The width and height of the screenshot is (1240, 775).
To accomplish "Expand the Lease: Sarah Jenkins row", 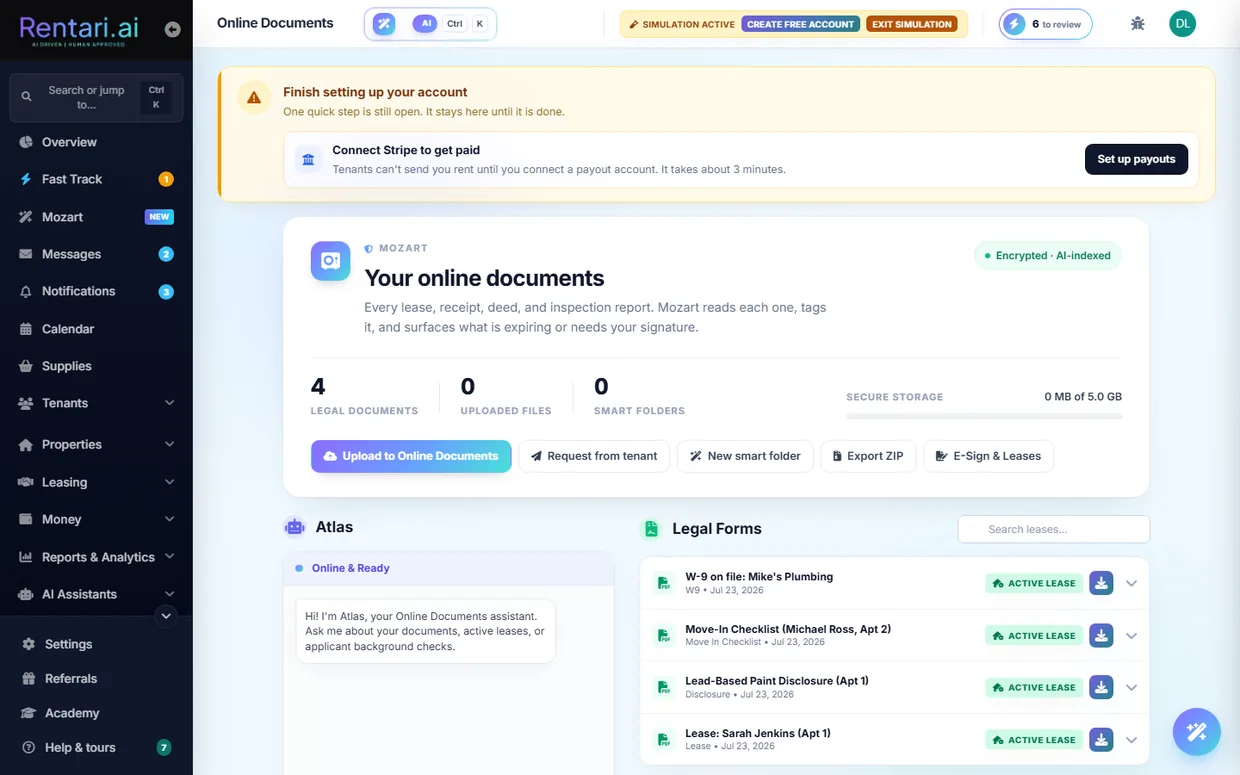I will (1131, 740).
